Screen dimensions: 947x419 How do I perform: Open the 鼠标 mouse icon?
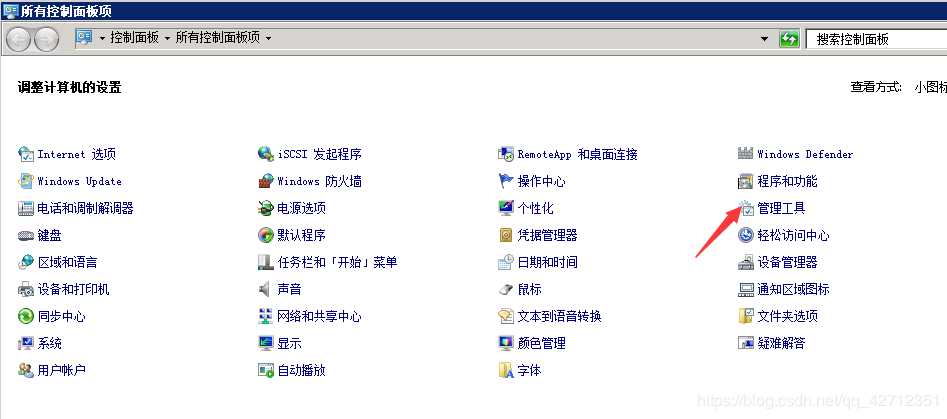(x=506, y=290)
